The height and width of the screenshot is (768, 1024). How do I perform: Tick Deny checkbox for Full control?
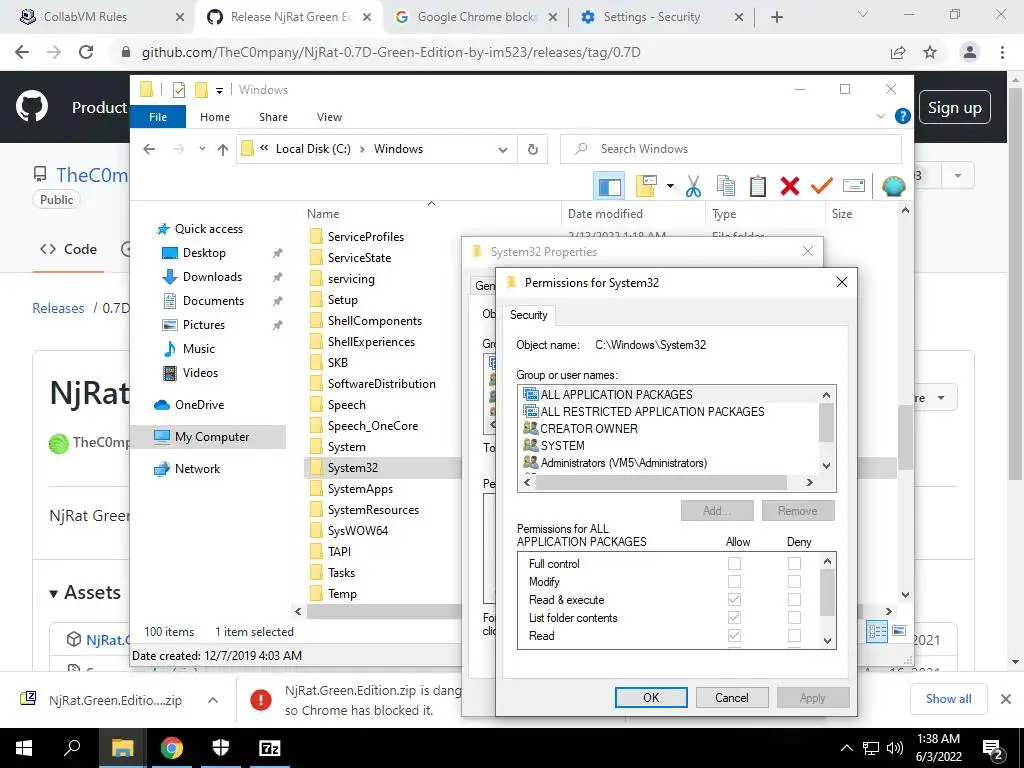pyautogui.click(x=794, y=564)
